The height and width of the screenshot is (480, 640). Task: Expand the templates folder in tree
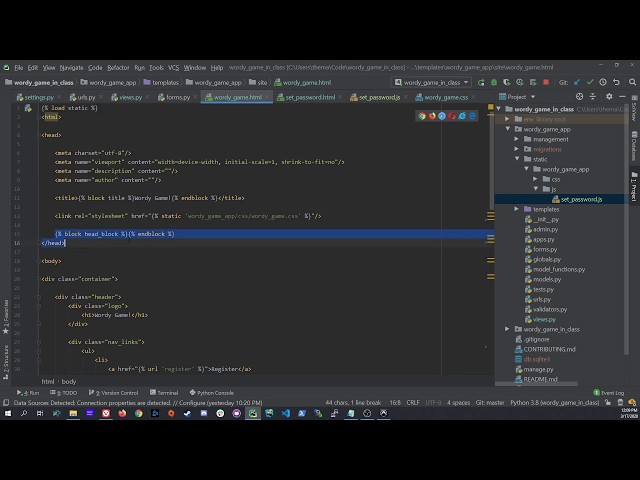[x=517, y=209]
